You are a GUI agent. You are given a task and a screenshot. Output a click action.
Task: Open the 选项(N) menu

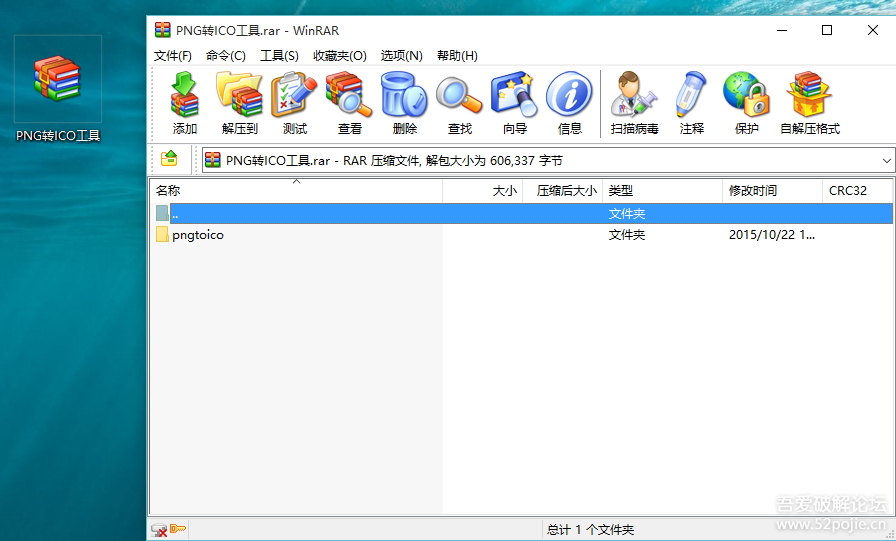(402, 55)
